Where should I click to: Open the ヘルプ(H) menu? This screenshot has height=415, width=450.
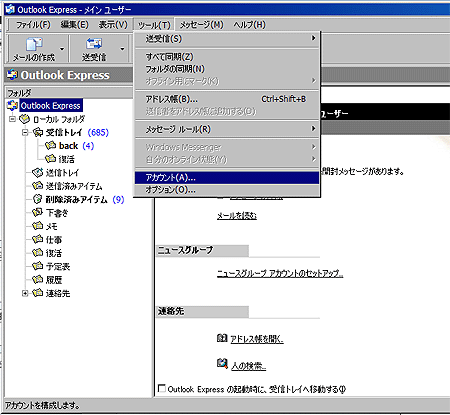tap(249, 25)
